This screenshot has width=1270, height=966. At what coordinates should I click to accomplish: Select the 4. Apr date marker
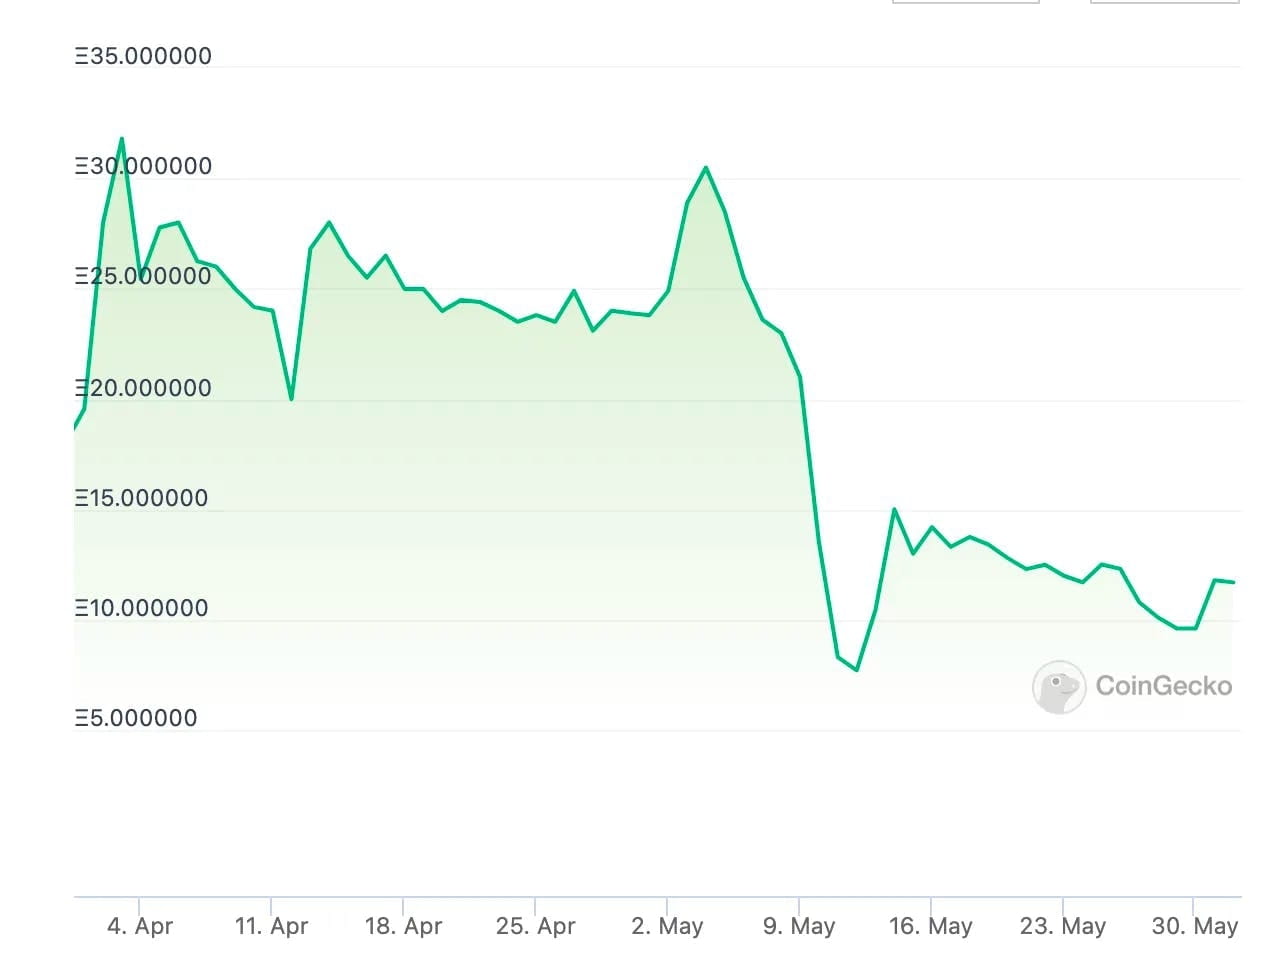tap(140, 926)
